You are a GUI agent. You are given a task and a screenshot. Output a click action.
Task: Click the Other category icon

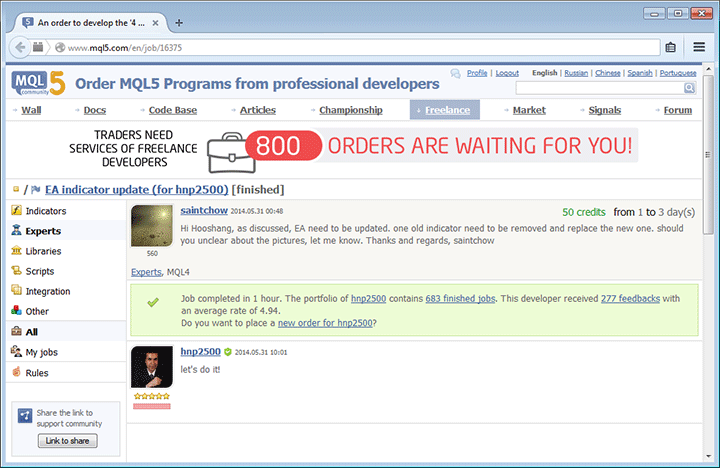coord(17,310)
